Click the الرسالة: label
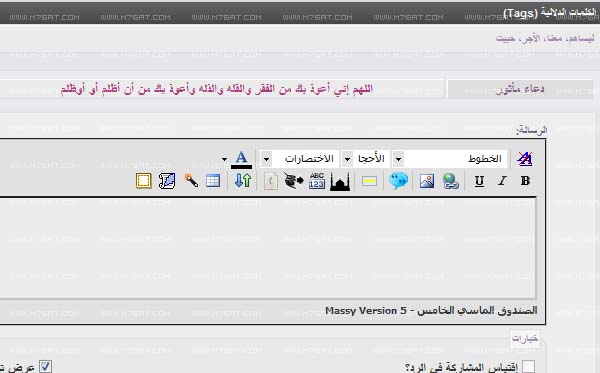Screen dimensions: 600x373 532,130
